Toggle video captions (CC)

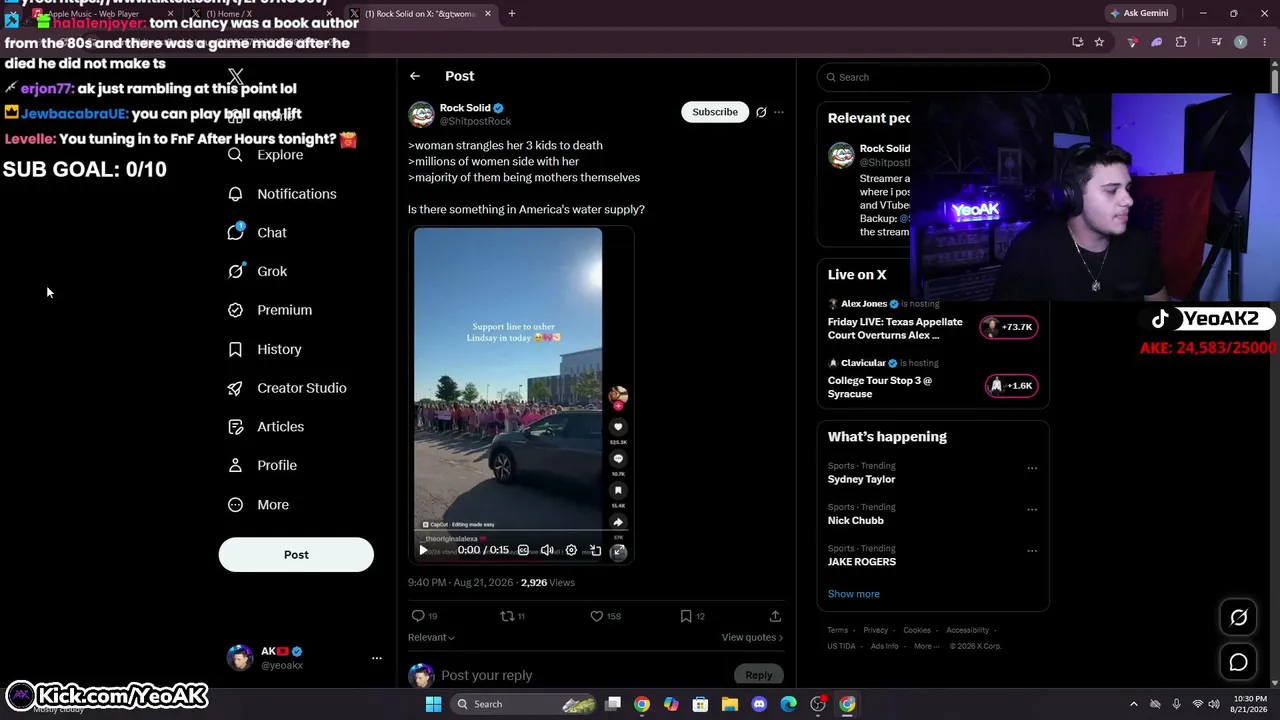523,550
